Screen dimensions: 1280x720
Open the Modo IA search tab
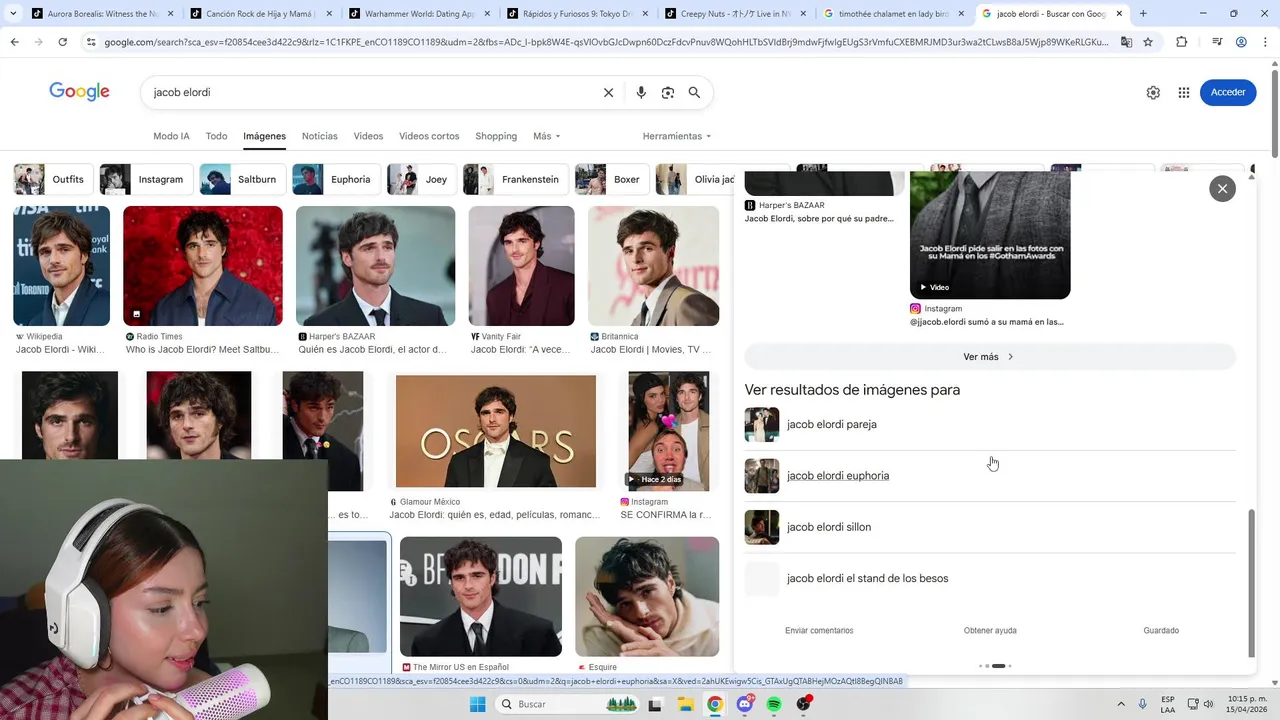coord(171,136)
